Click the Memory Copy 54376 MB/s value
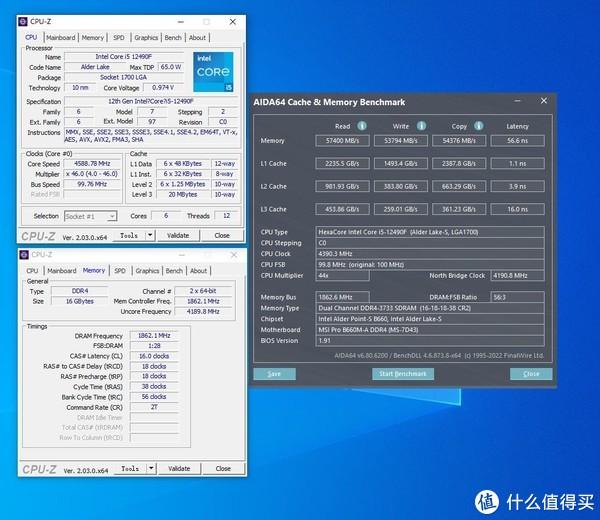Screen dimensions: 600x520 click(459, 140)
